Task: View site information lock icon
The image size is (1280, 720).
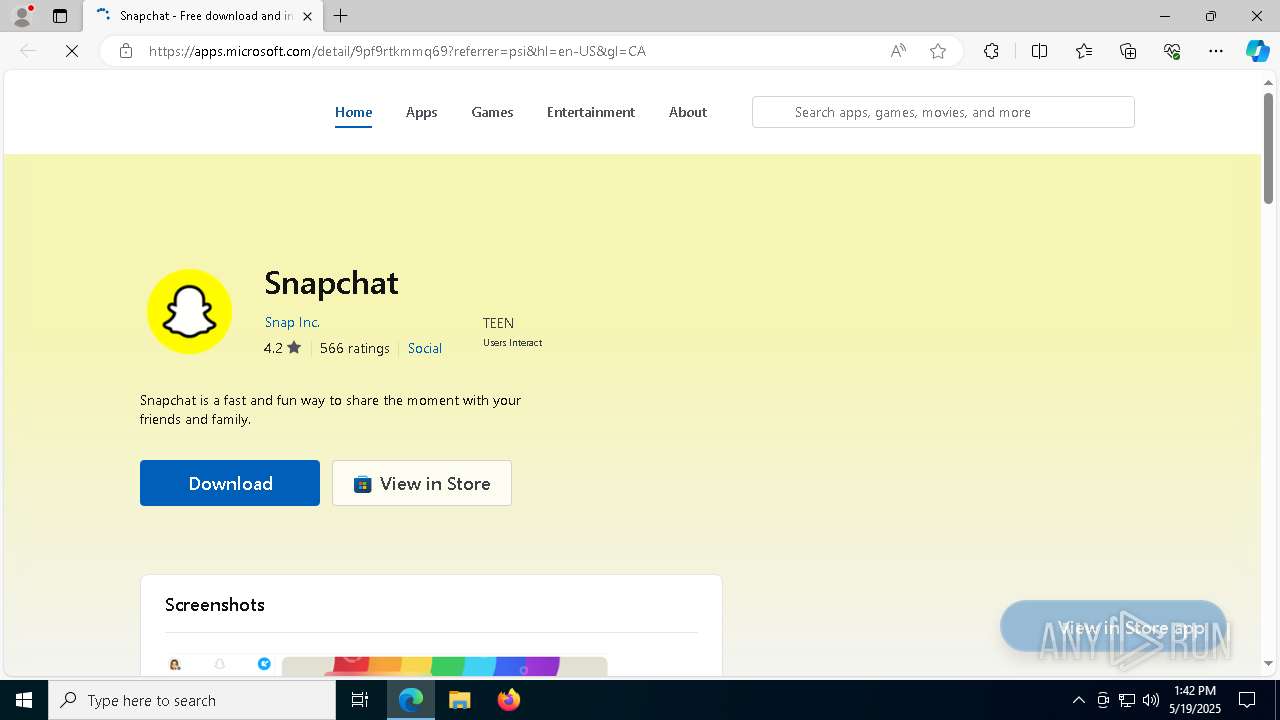Action: (x=126, y=51)
